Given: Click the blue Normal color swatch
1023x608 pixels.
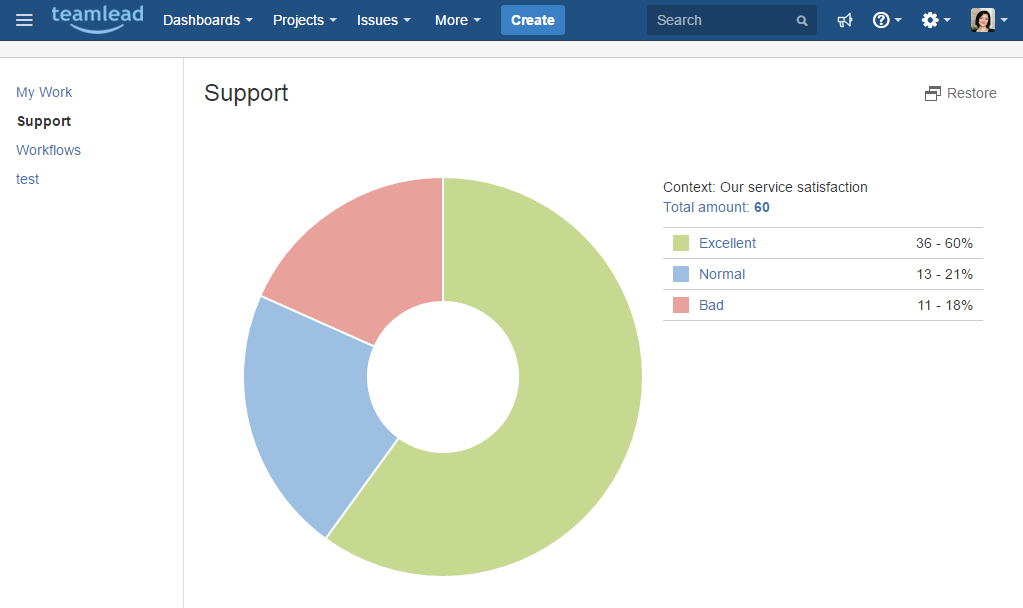Looking at the screenshot, I should tap(681, 274).
